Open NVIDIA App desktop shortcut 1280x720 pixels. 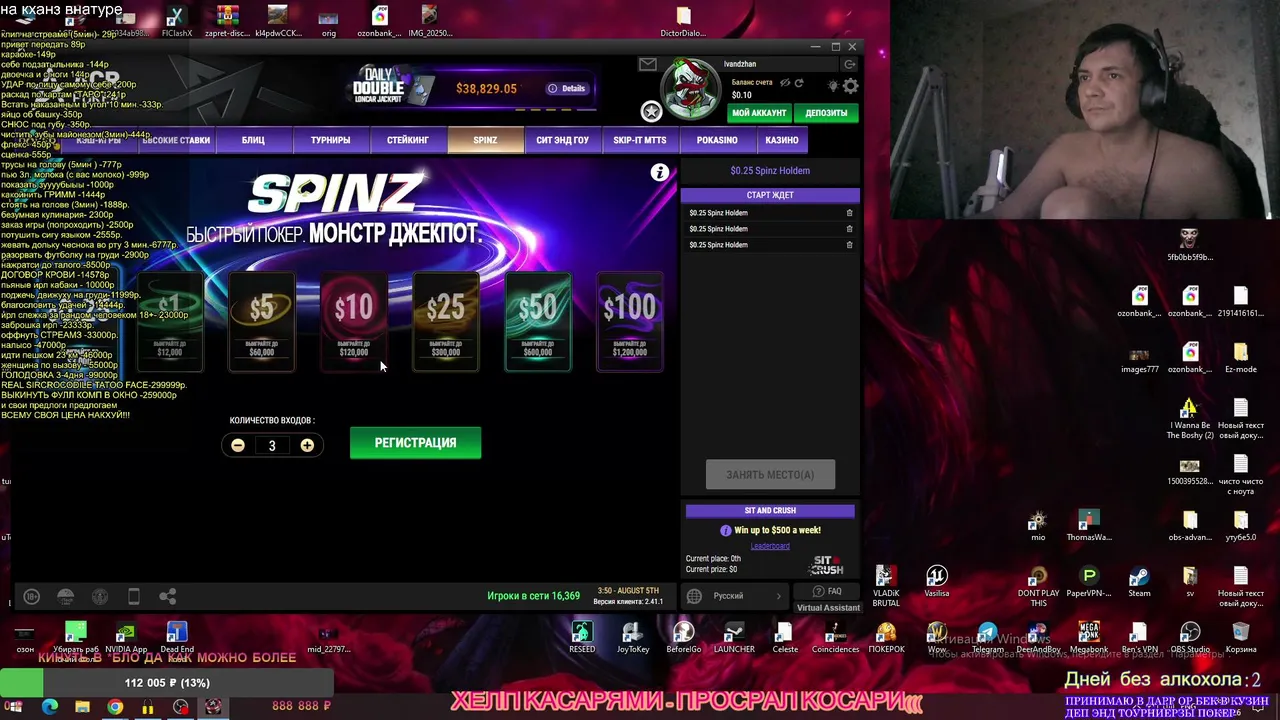[x=126, y=638]
